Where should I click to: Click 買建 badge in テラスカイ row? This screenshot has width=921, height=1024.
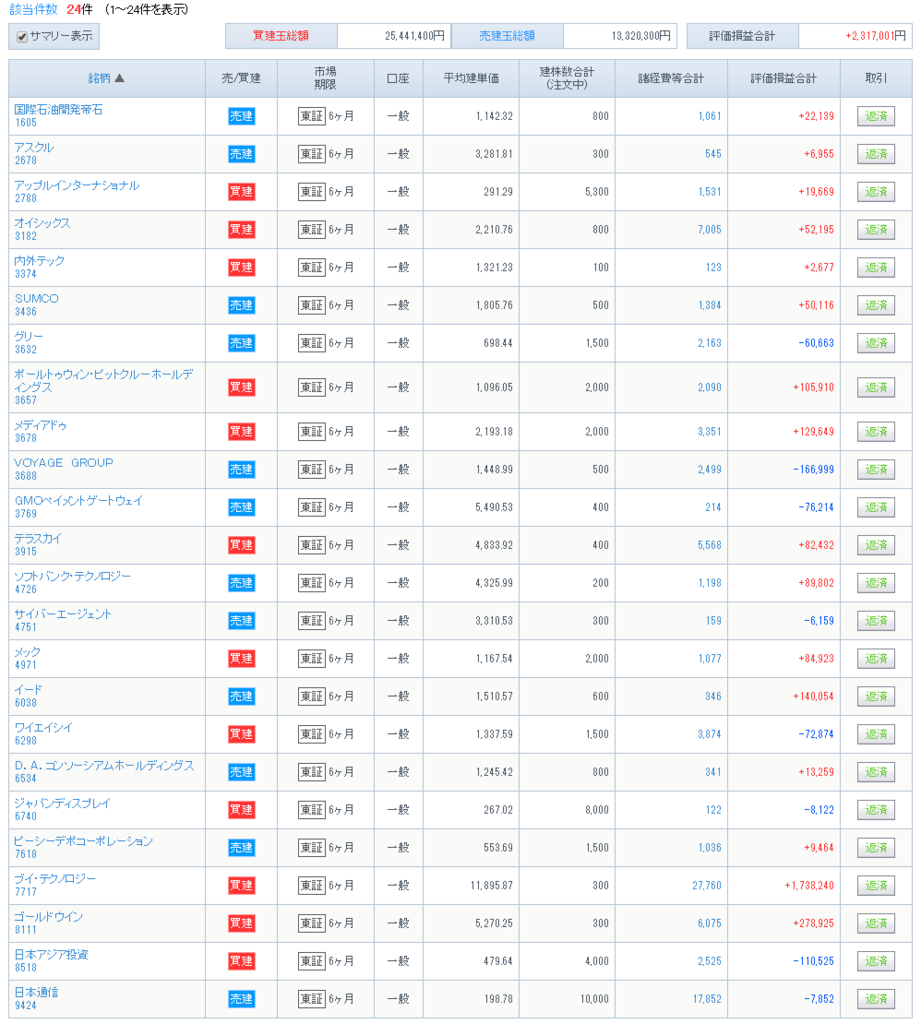241,545
